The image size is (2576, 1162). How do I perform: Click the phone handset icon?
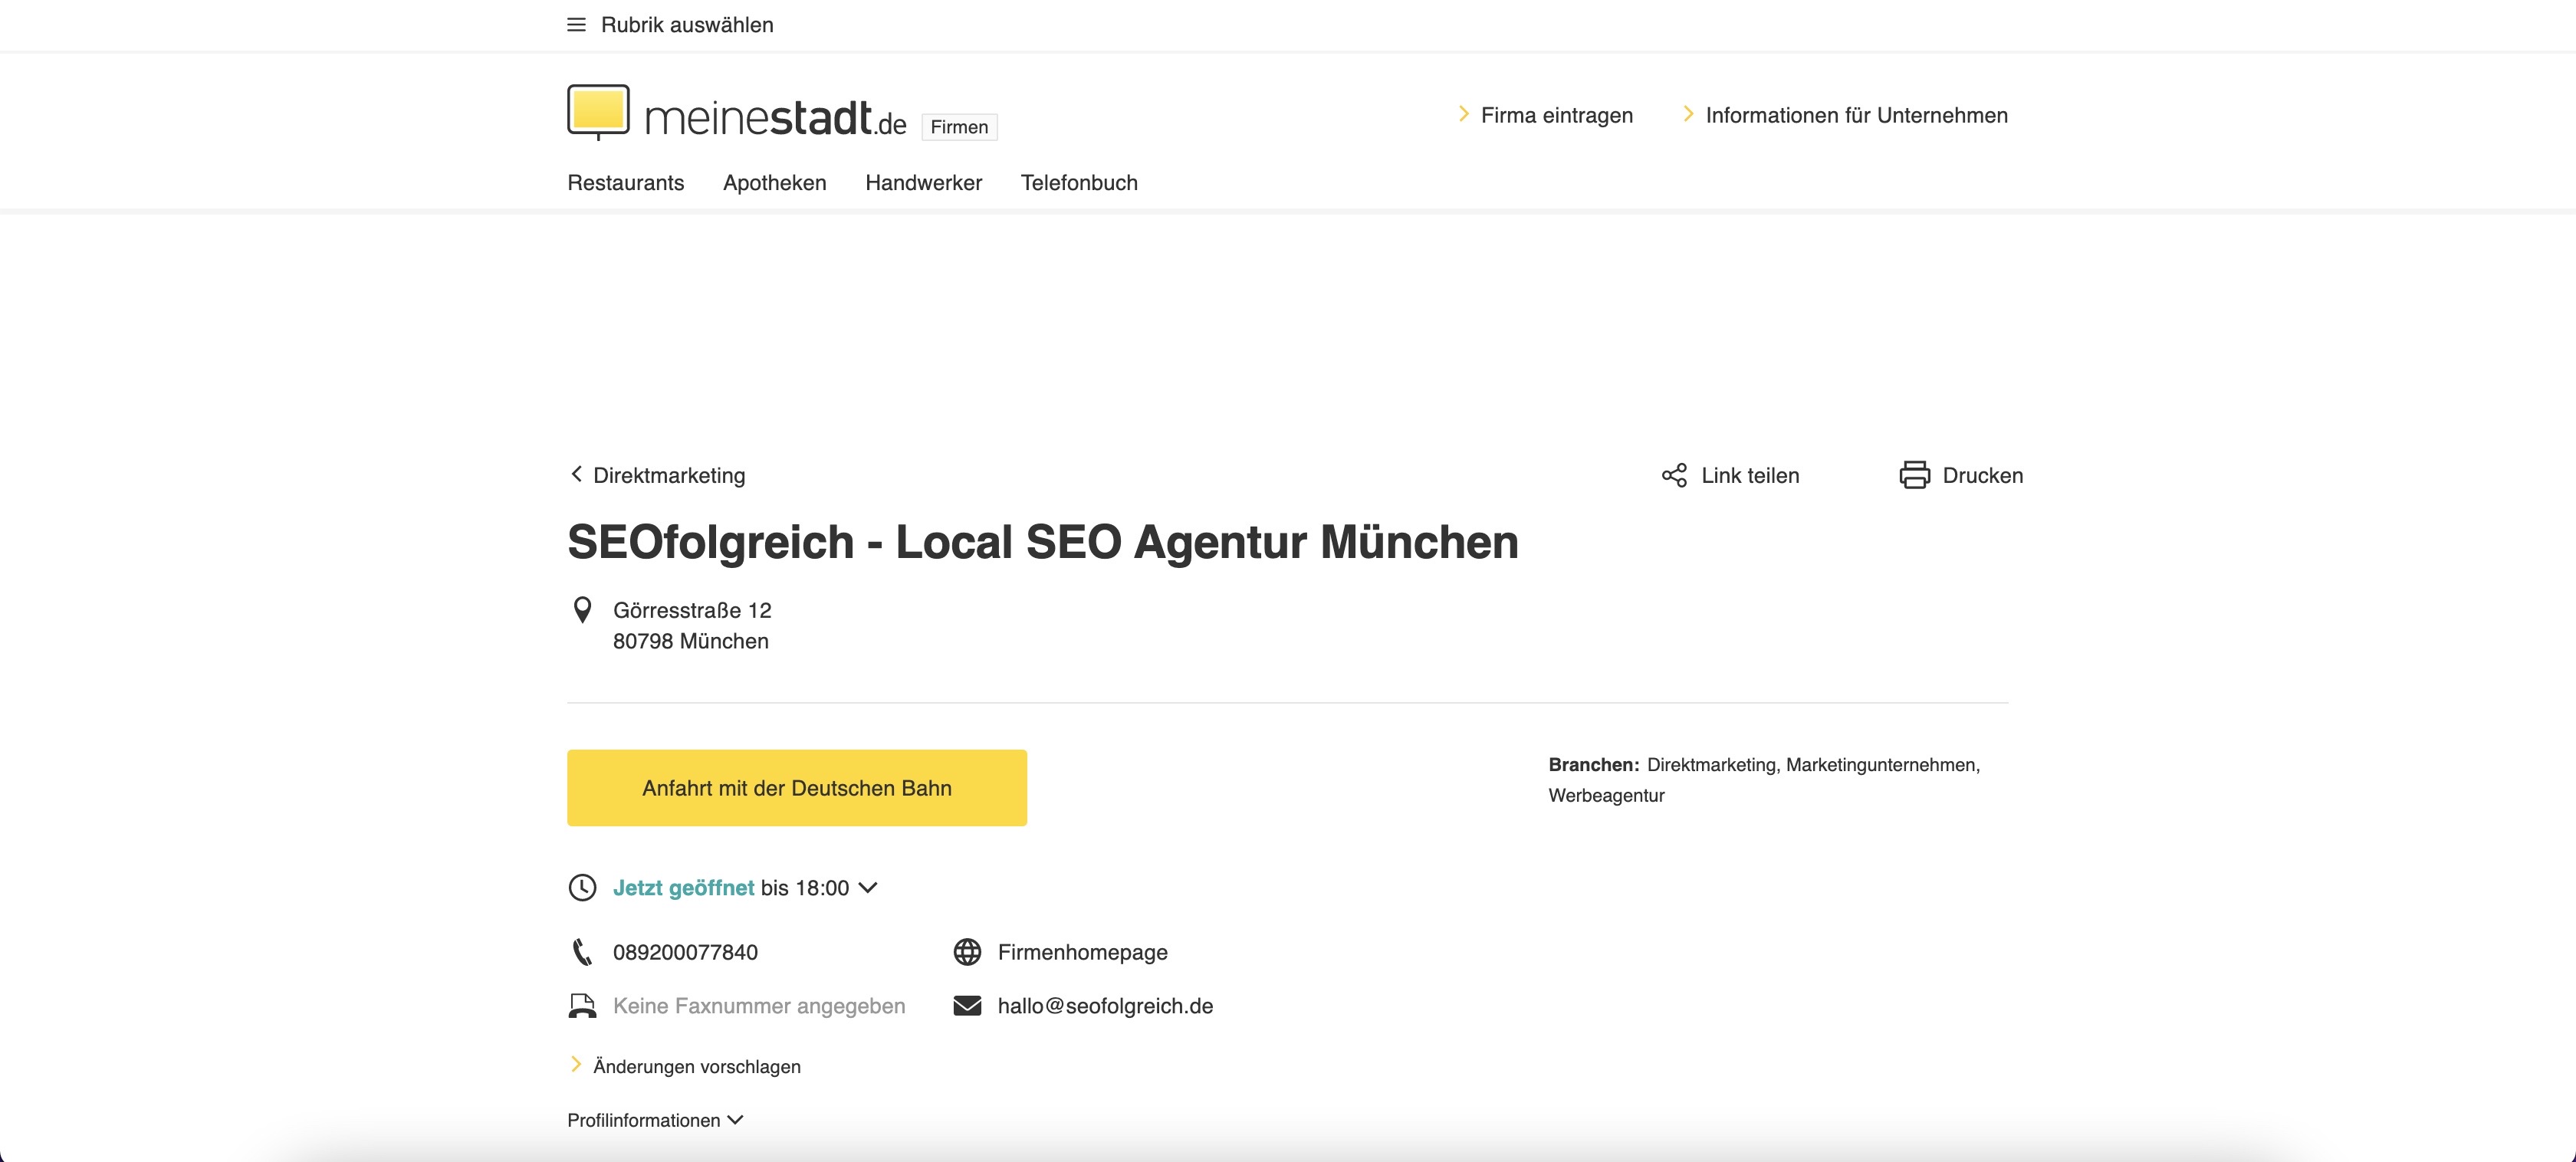pos(582,952)
